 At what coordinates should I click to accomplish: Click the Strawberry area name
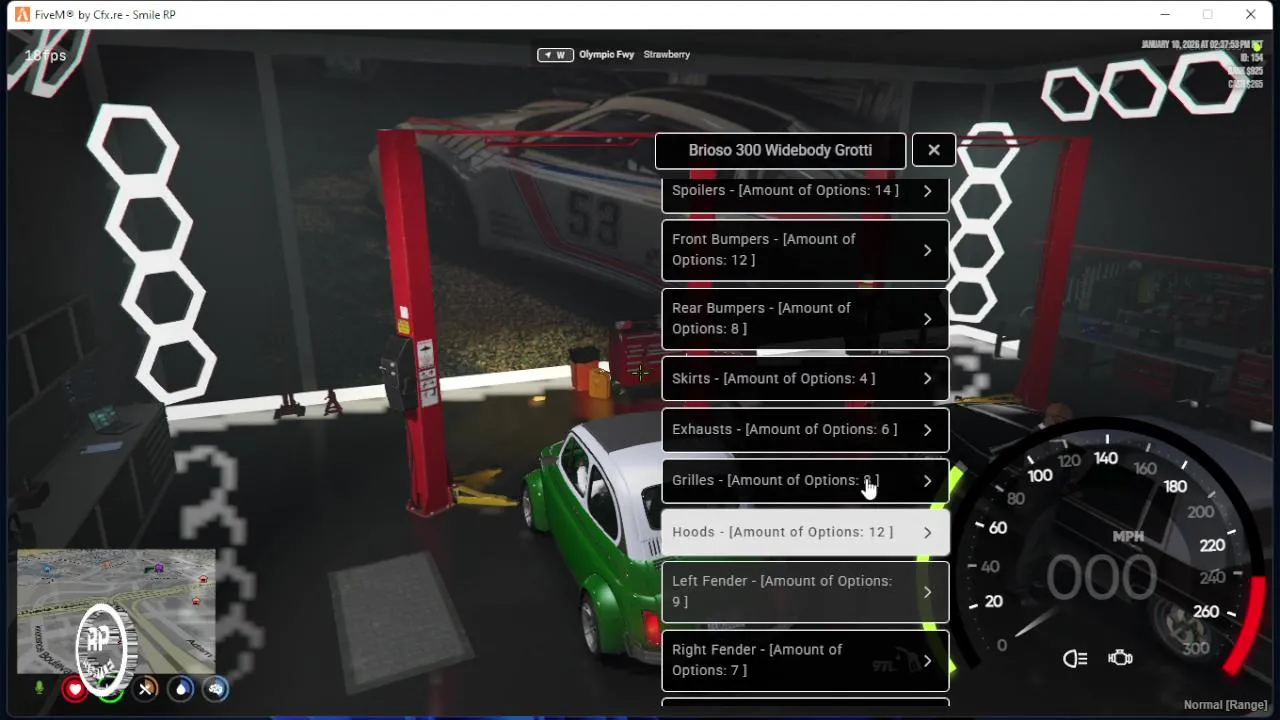[667, 55]
